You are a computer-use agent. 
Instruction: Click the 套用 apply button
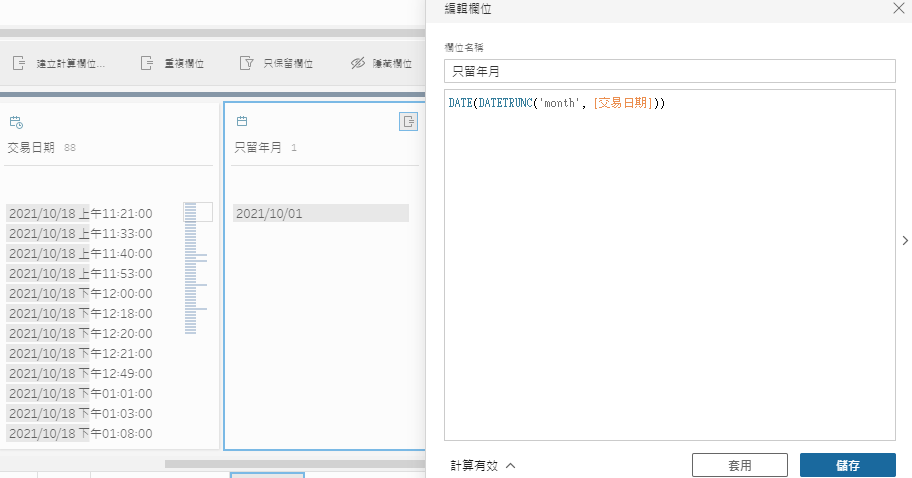[739, 465]
